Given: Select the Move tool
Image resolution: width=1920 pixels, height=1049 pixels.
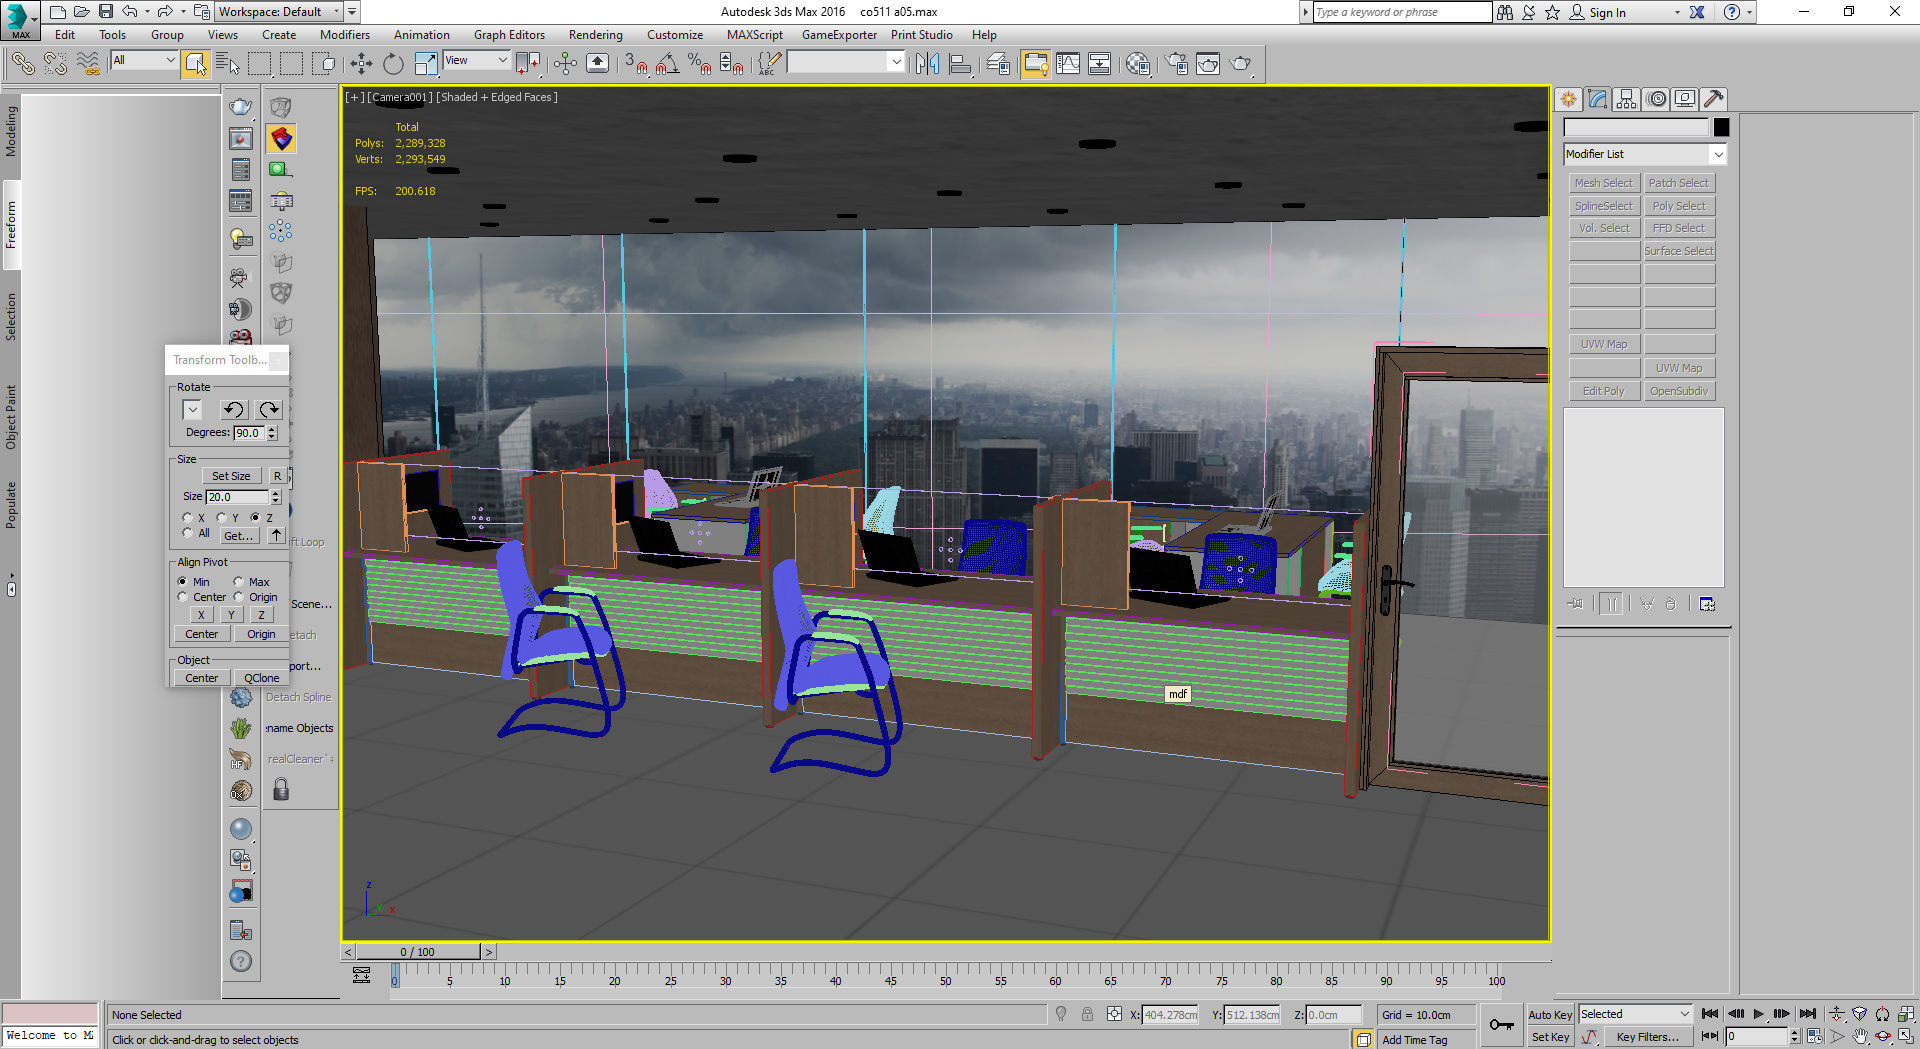Looking at the screenshot, I should (361, 64).
